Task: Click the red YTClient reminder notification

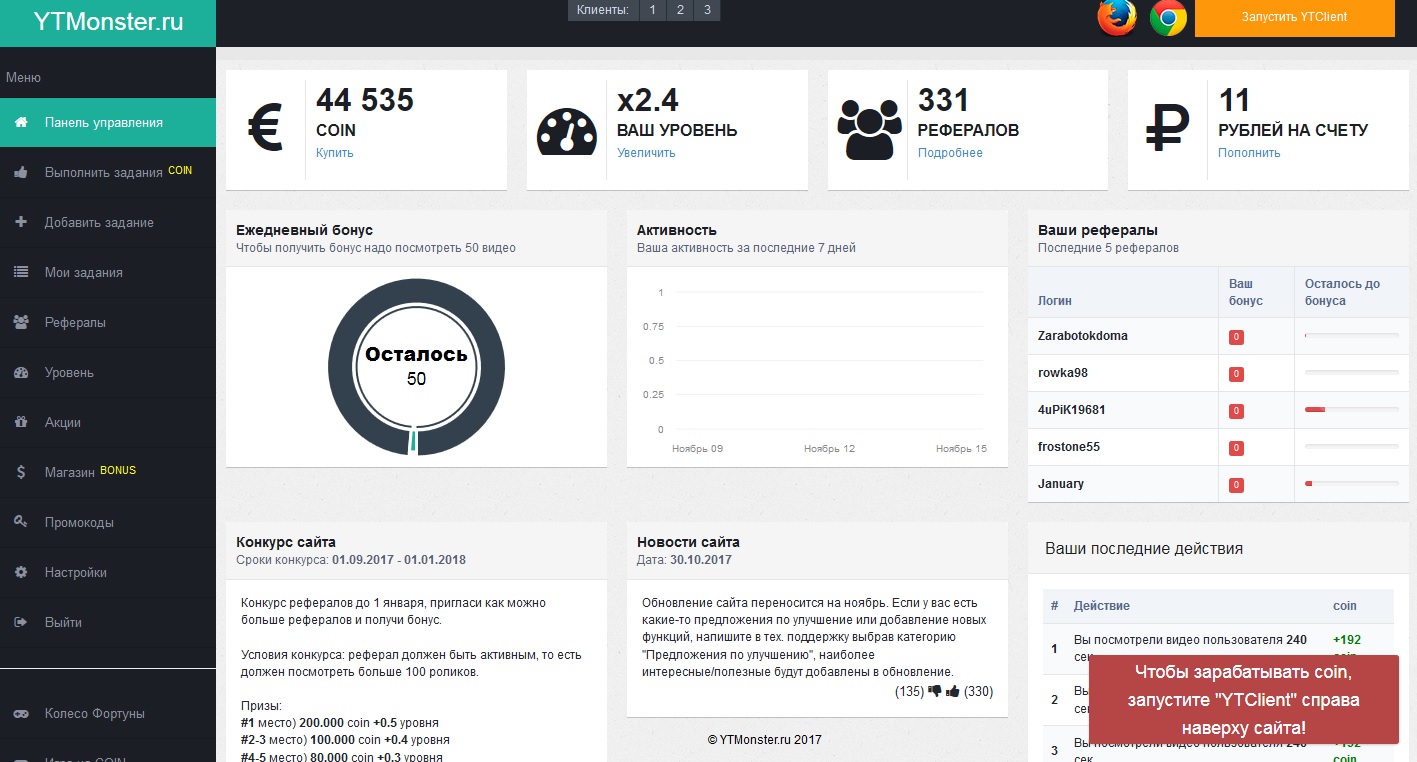Action: [x=1243, y=700]
